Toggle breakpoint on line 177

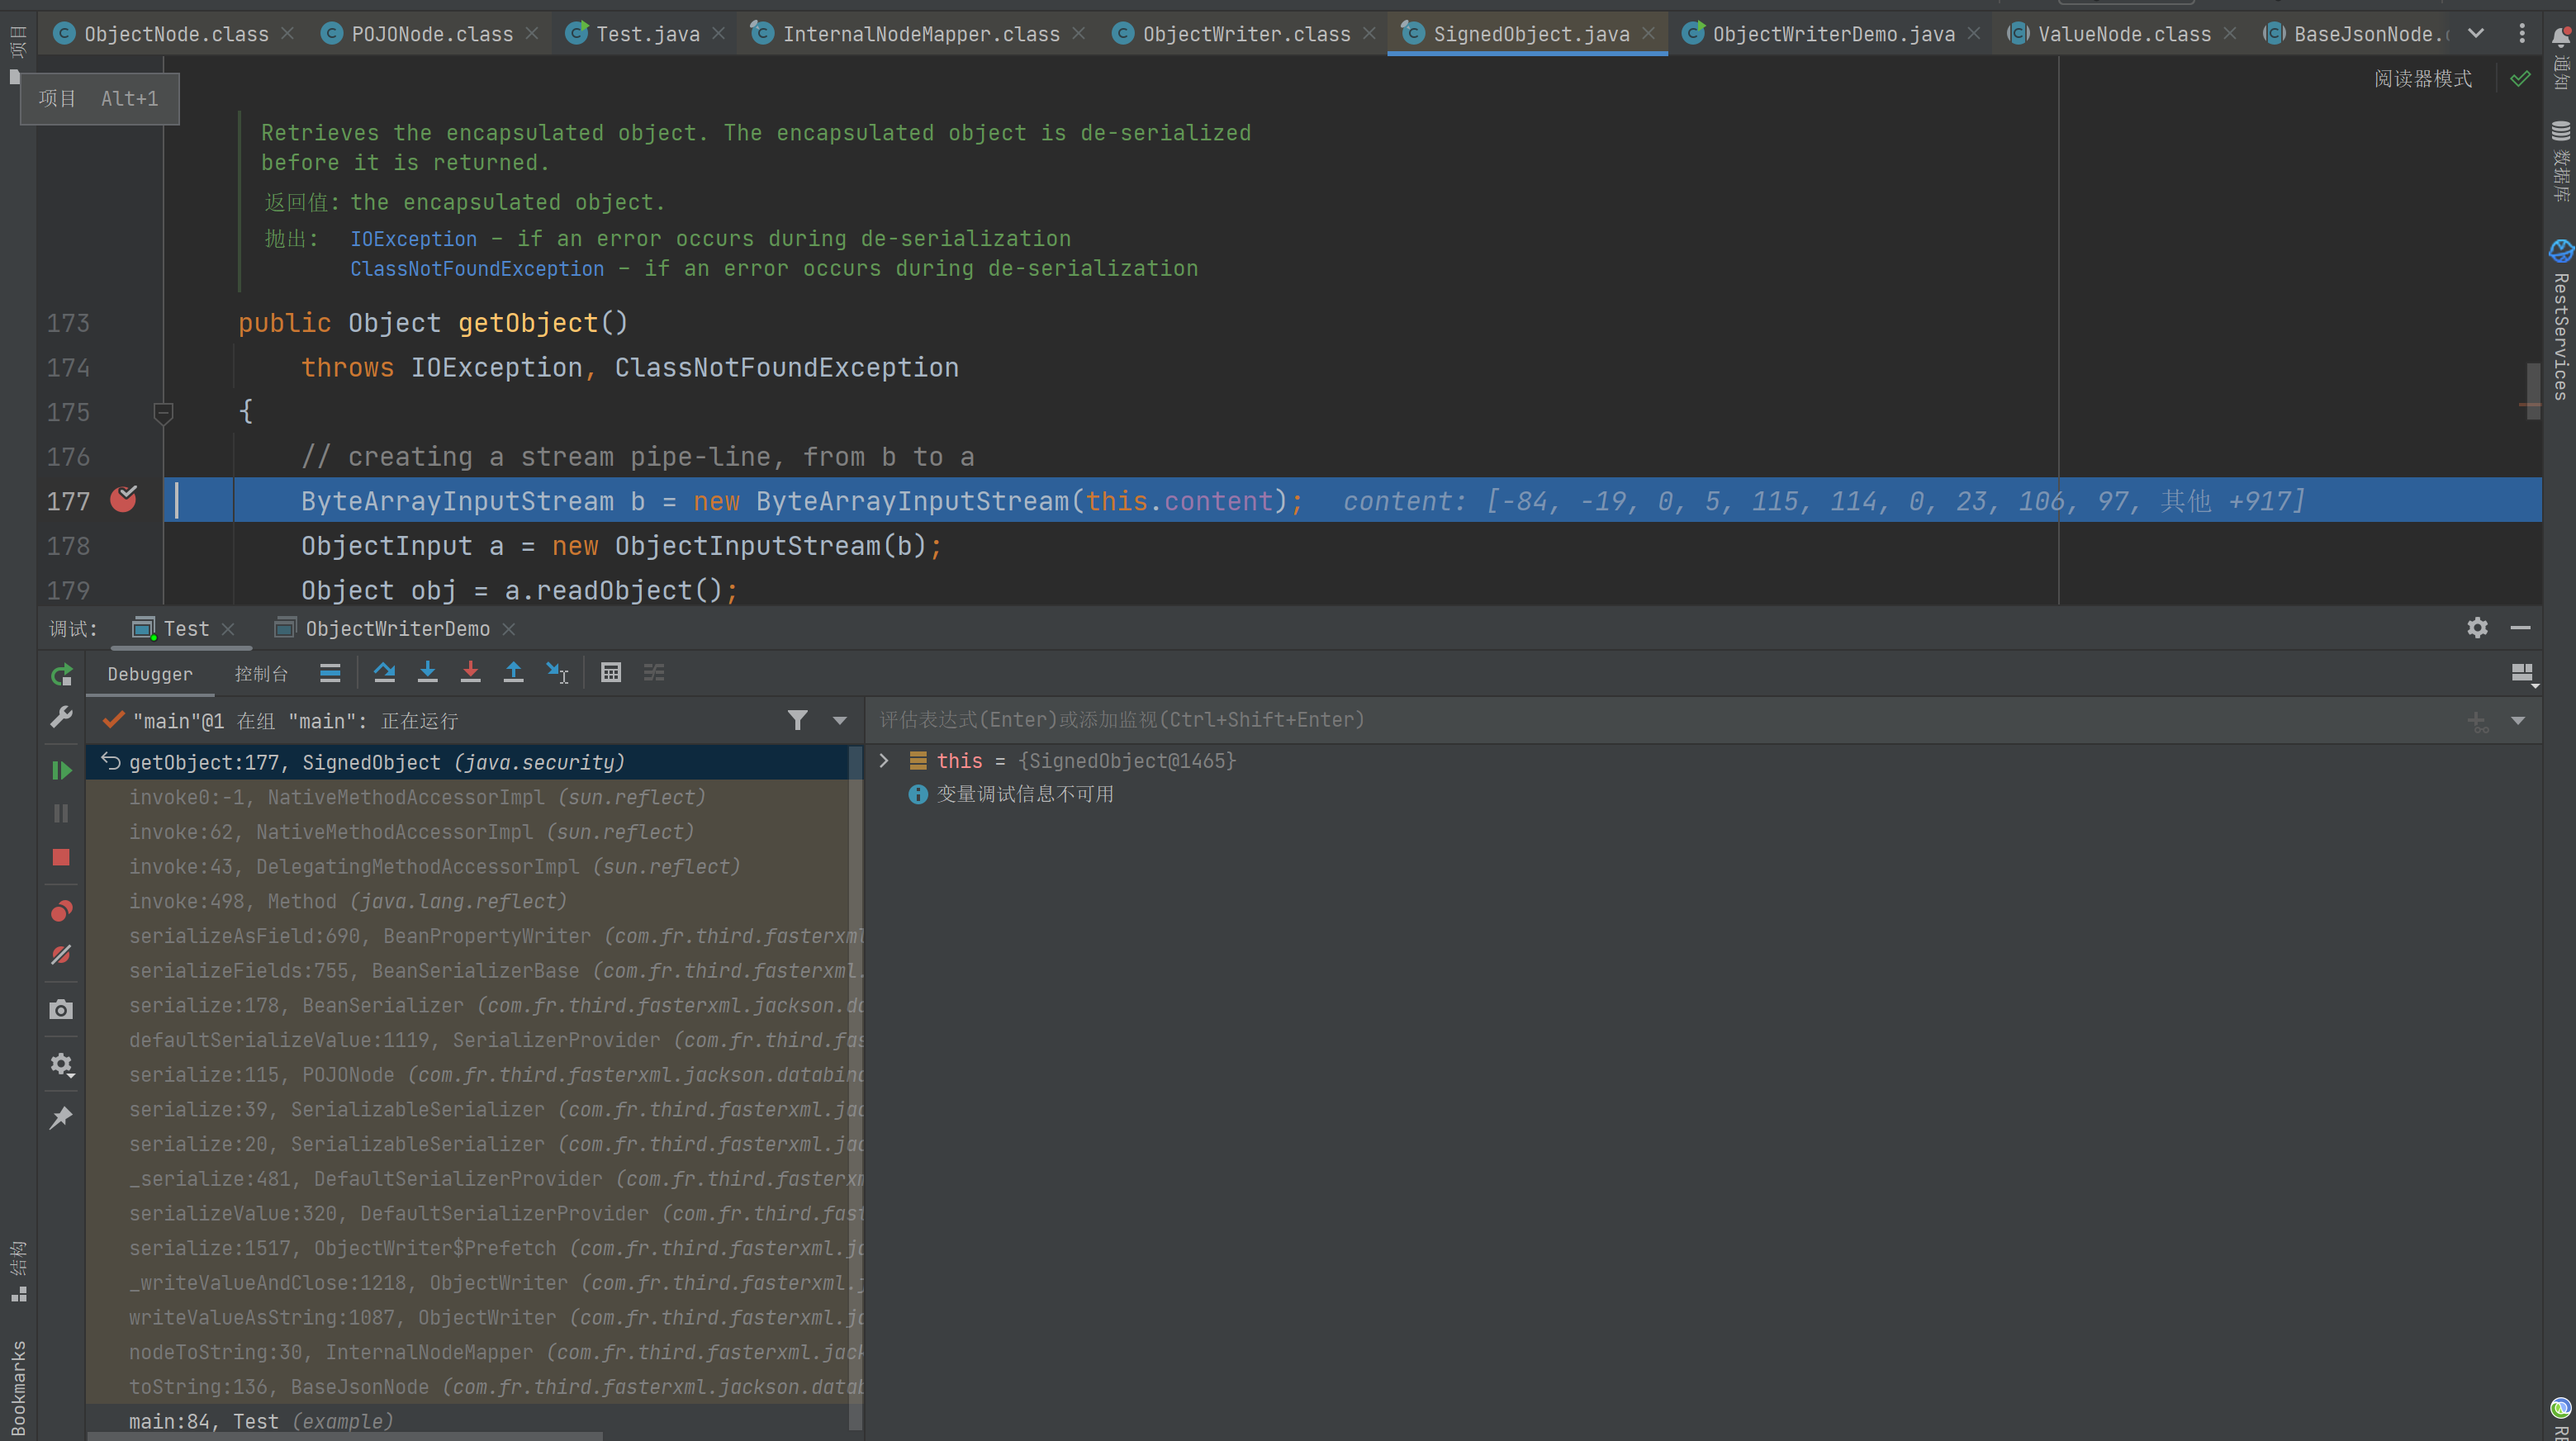124,499
